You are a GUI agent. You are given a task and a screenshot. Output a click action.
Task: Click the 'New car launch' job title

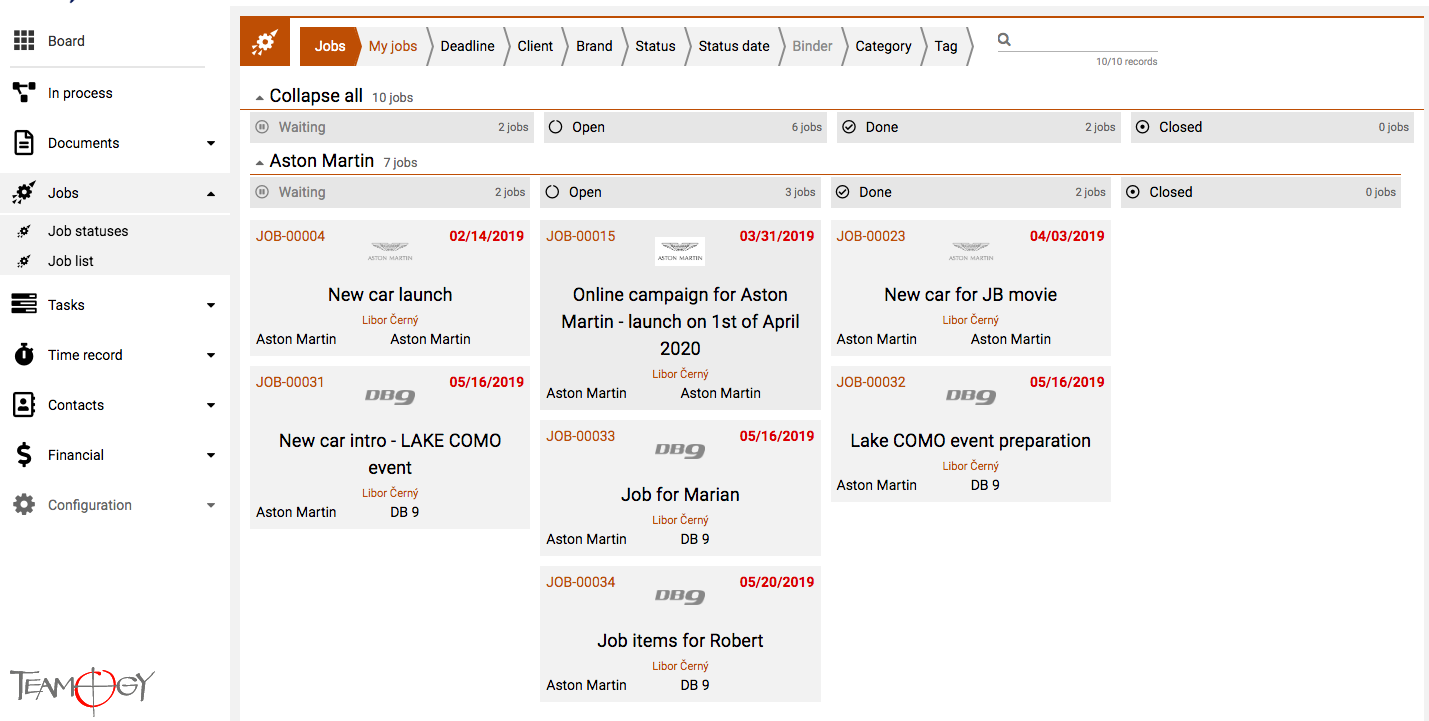click(390, 295)
